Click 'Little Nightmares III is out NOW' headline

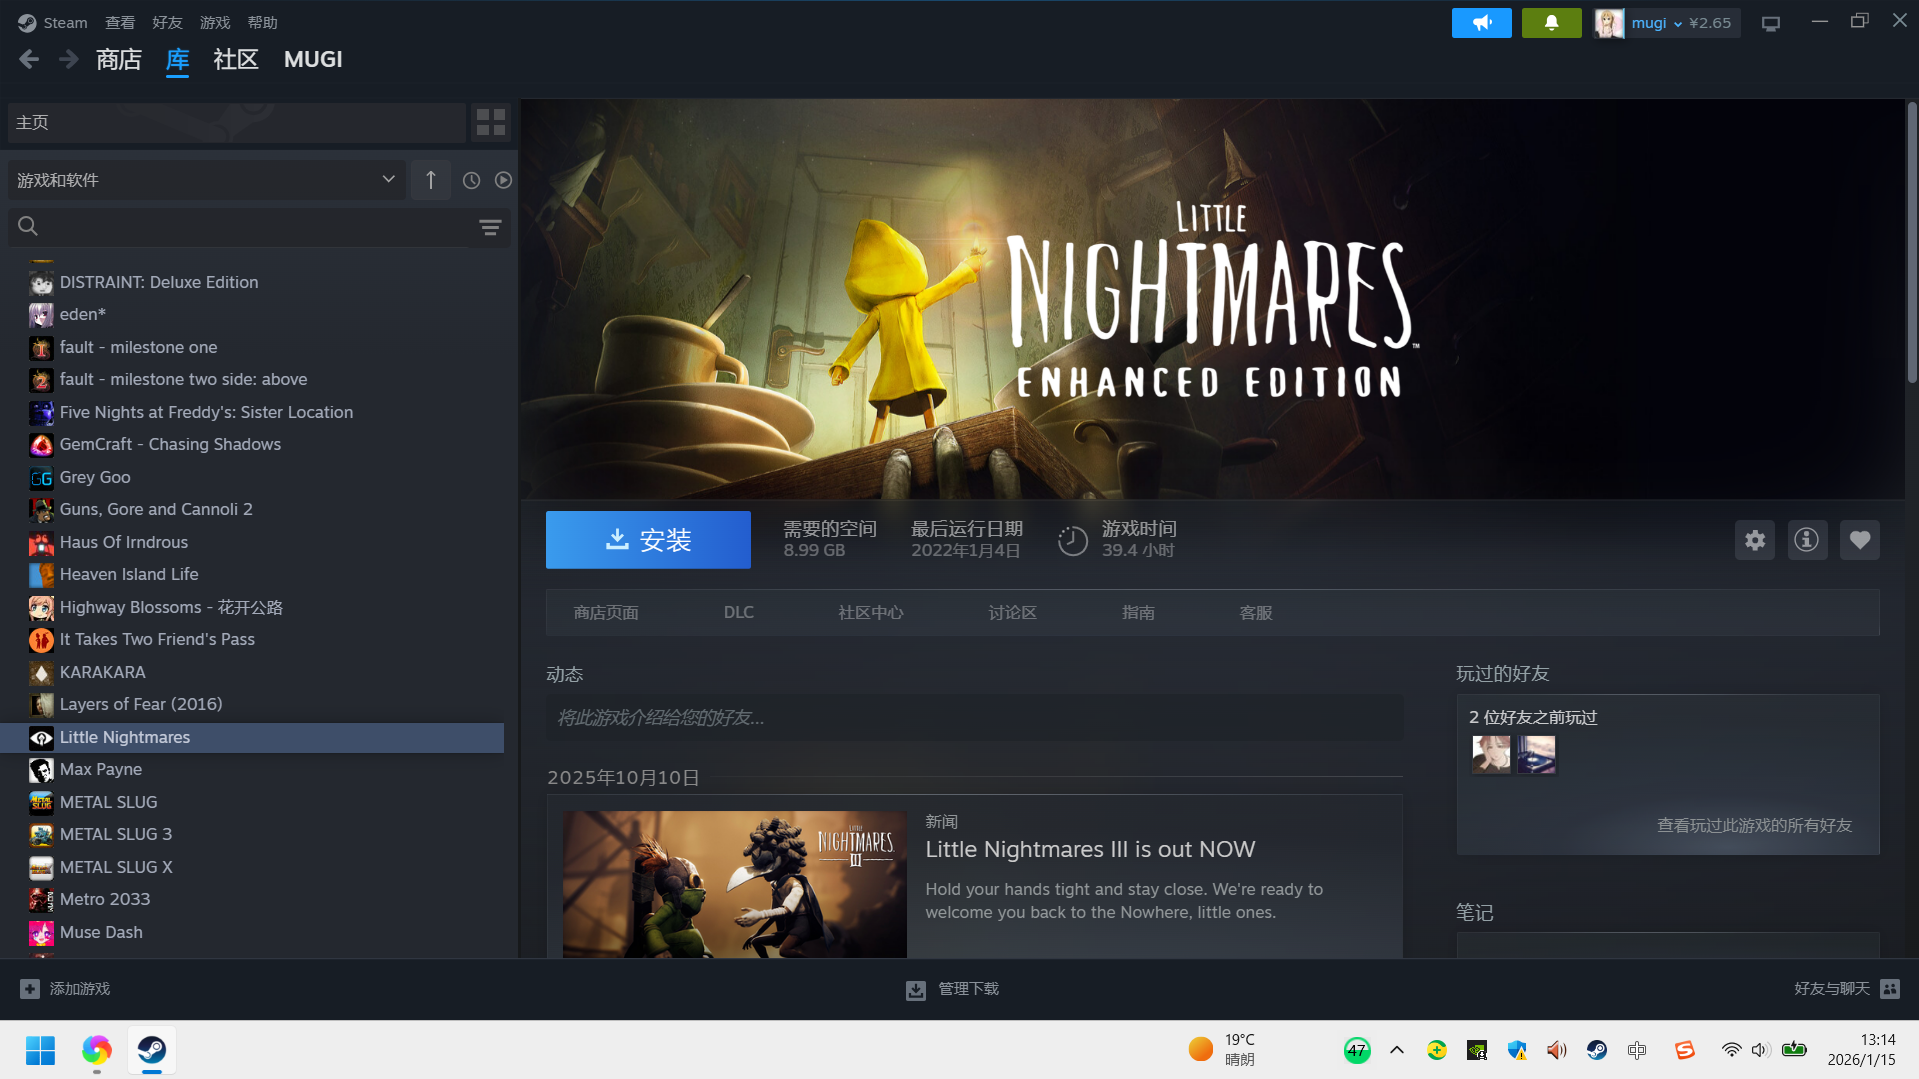click(1090, 850)
